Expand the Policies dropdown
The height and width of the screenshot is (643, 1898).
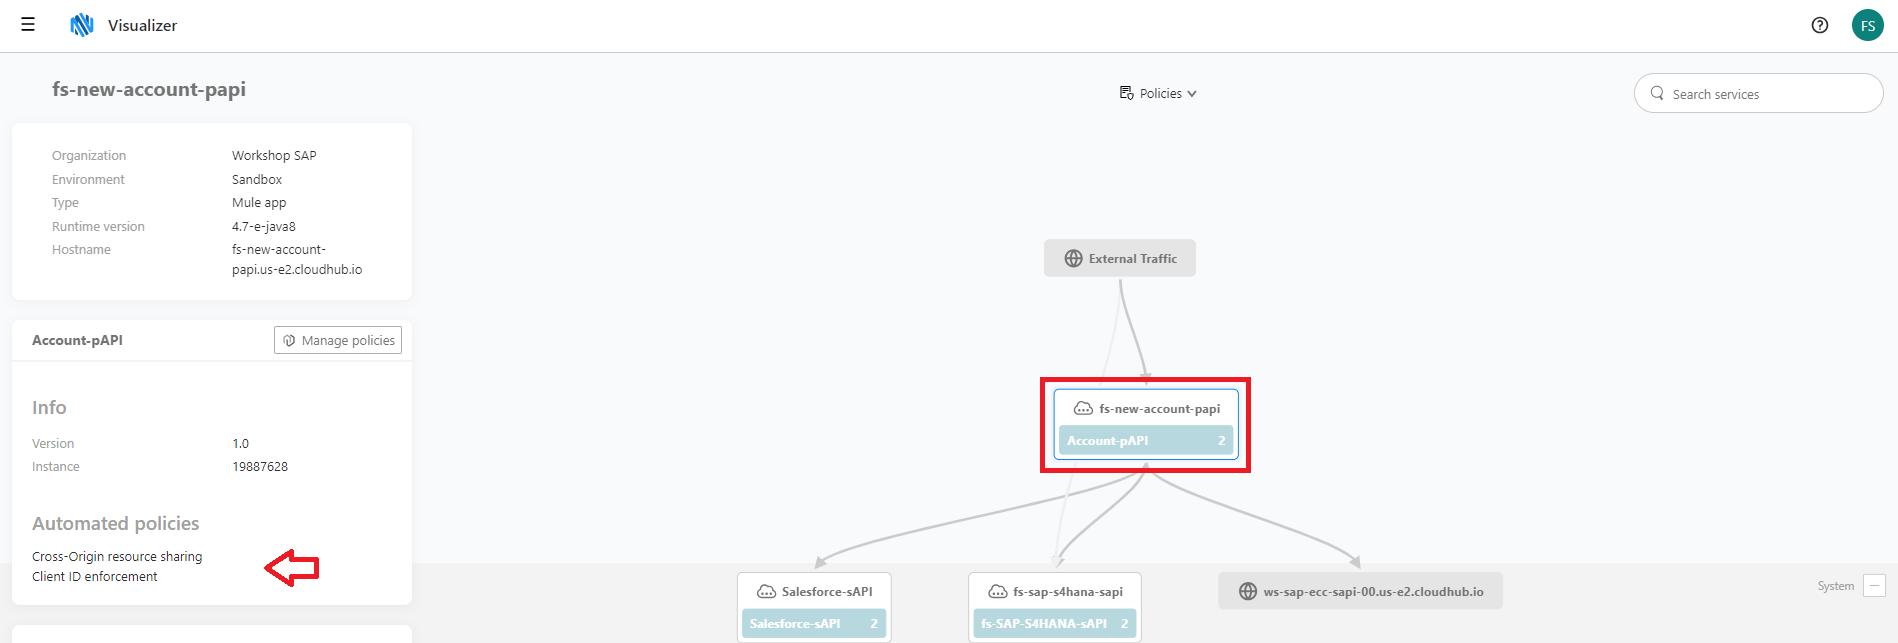(x=1158, y=93)
